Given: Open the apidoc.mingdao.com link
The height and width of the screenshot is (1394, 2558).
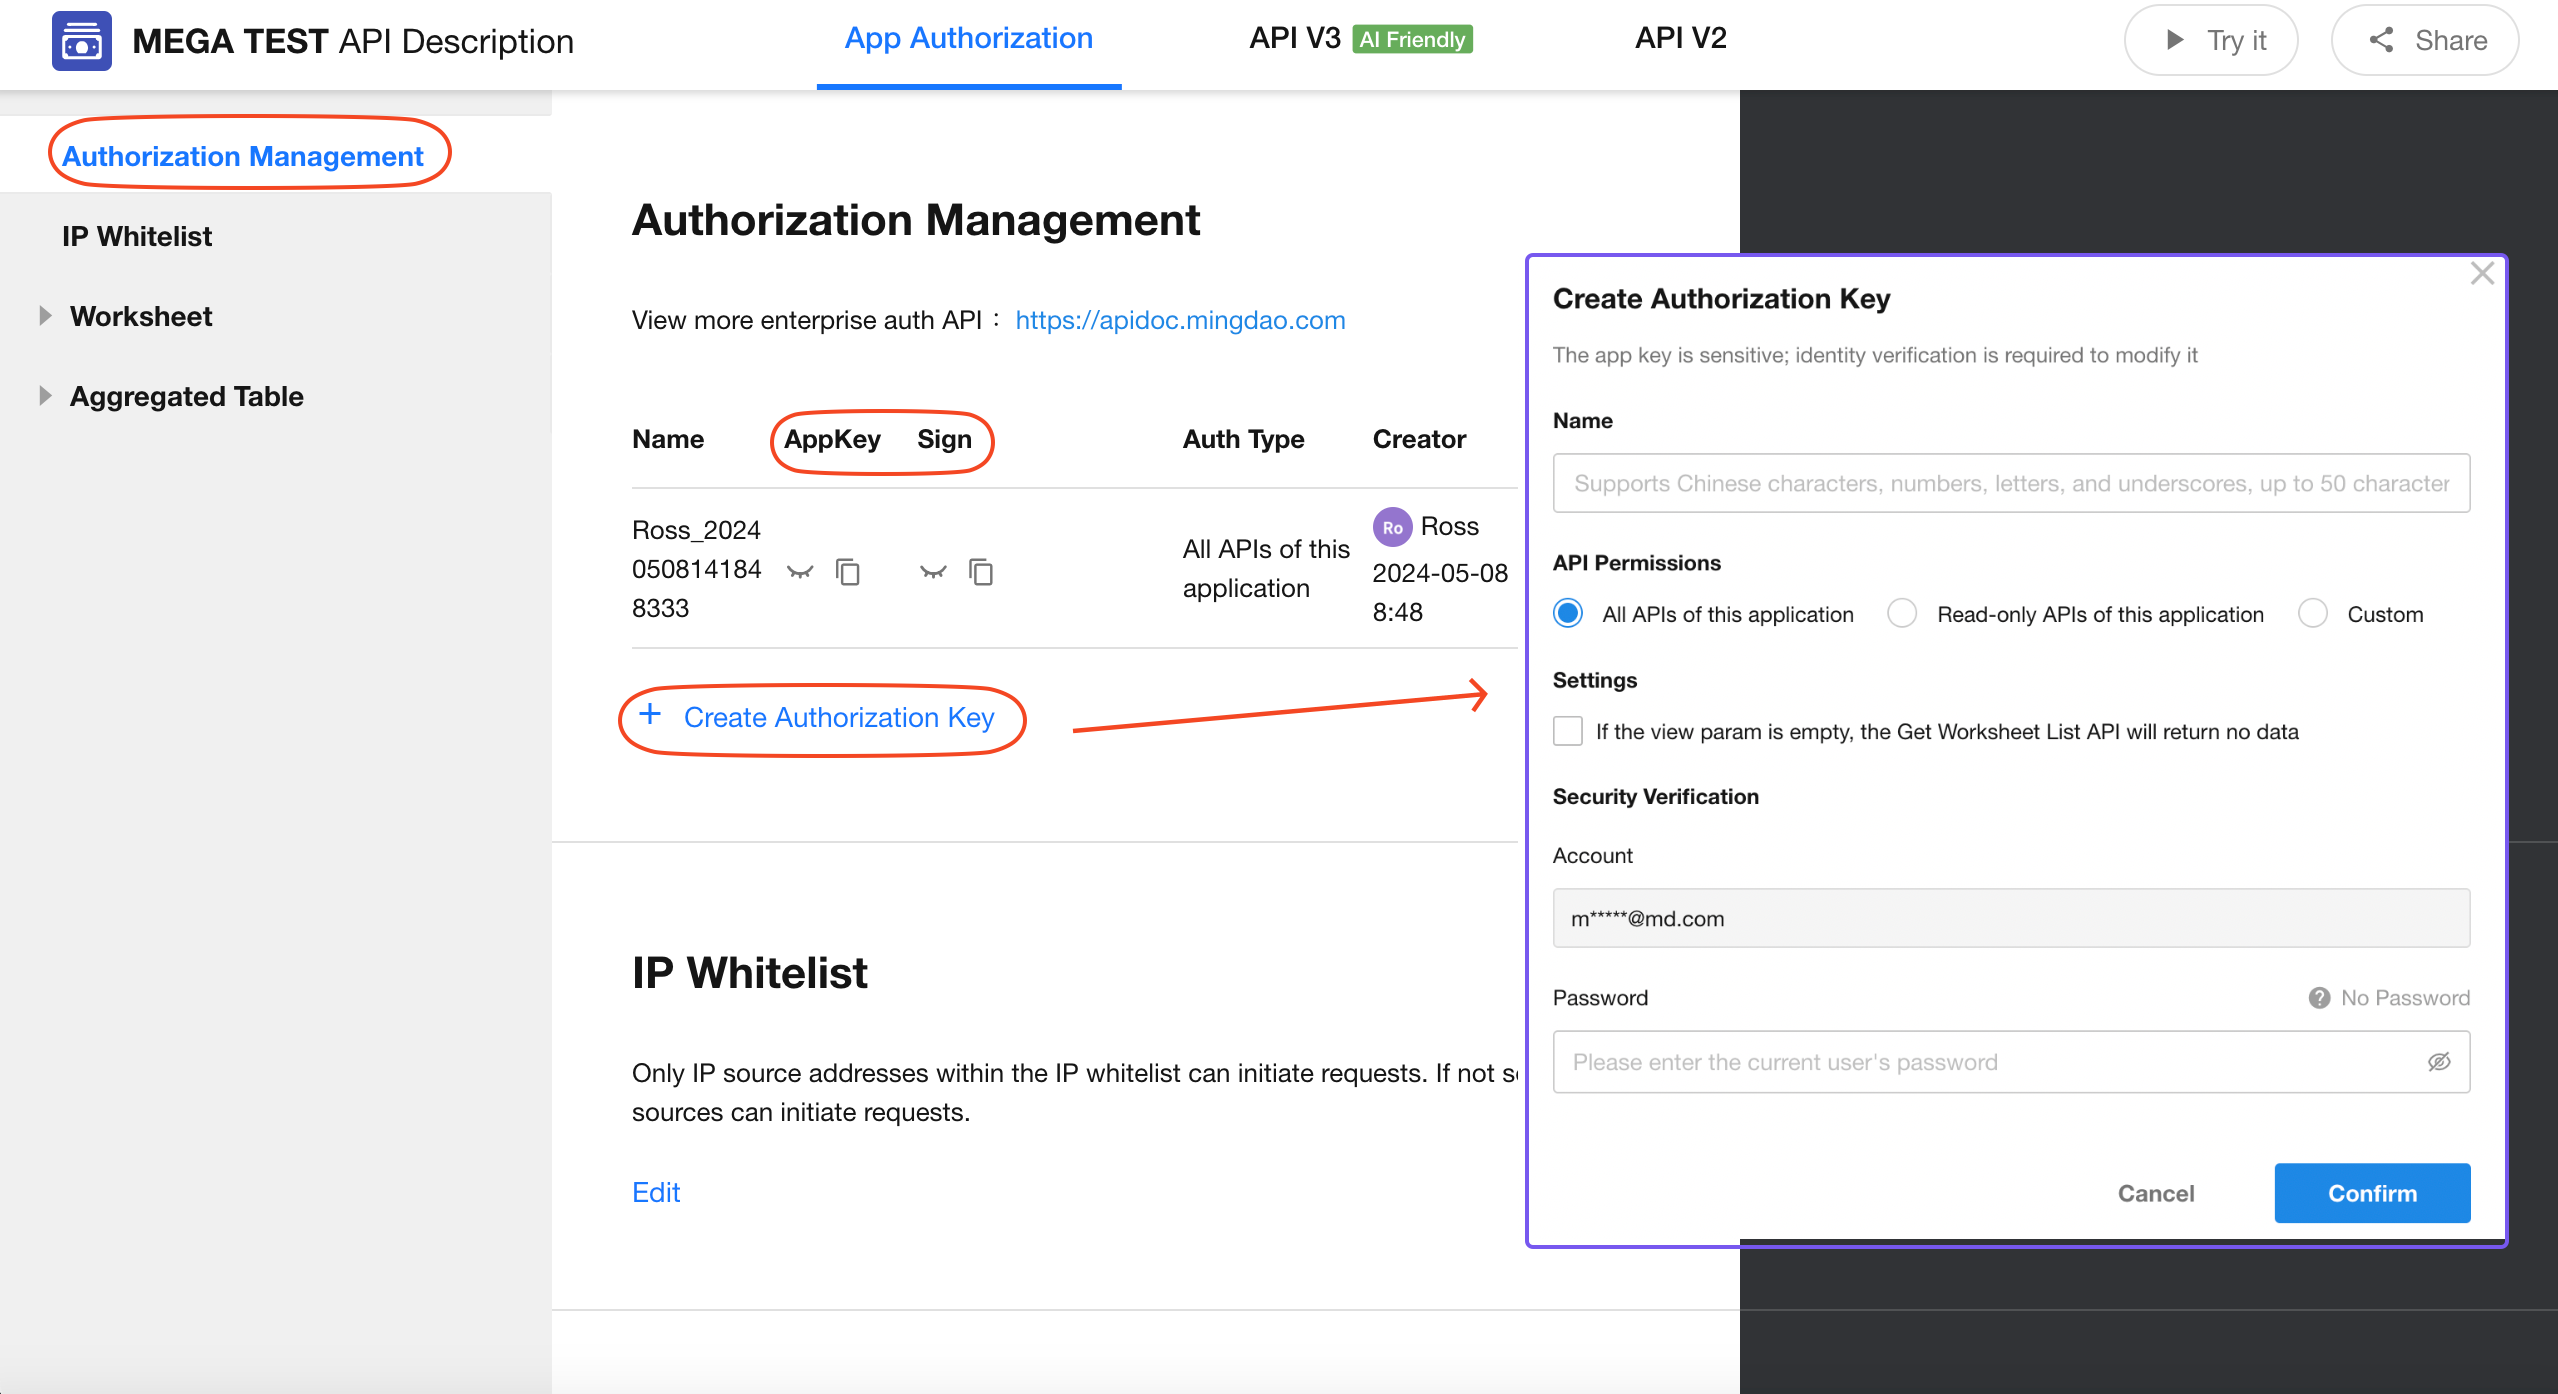Looking at the screenshot, I should click(1180, 320).
